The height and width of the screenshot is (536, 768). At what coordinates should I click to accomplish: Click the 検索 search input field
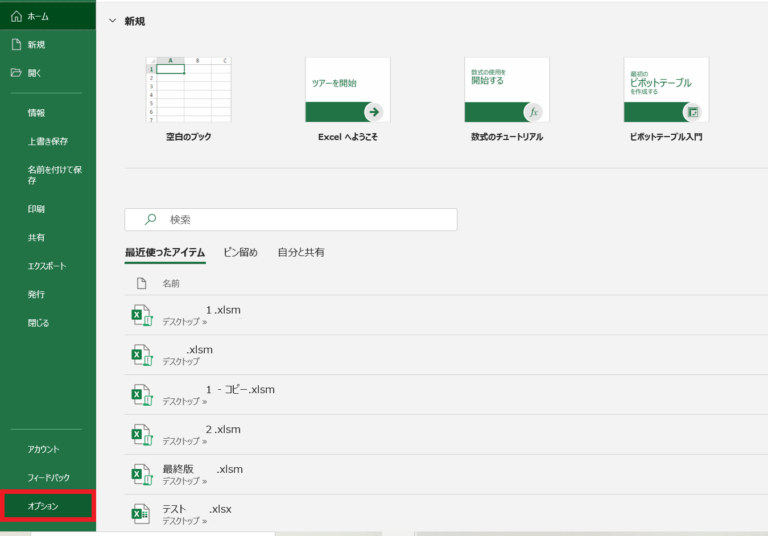click(300, 219)
